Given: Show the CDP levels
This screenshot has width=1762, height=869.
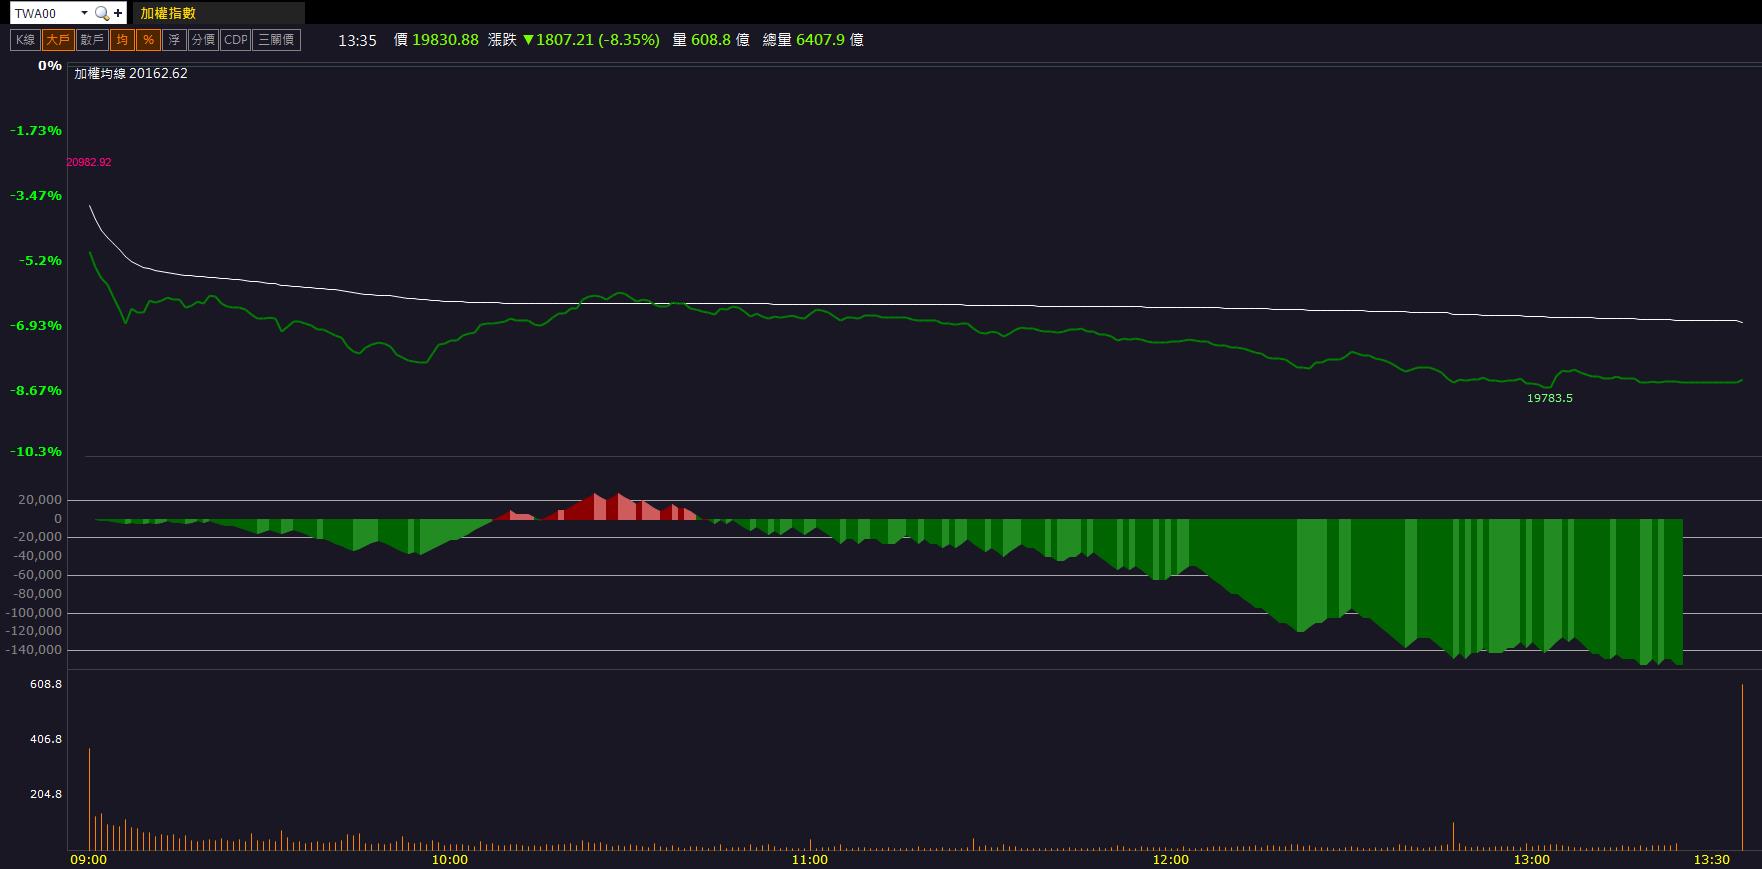Looking at the screenshot, I should 236,40.
